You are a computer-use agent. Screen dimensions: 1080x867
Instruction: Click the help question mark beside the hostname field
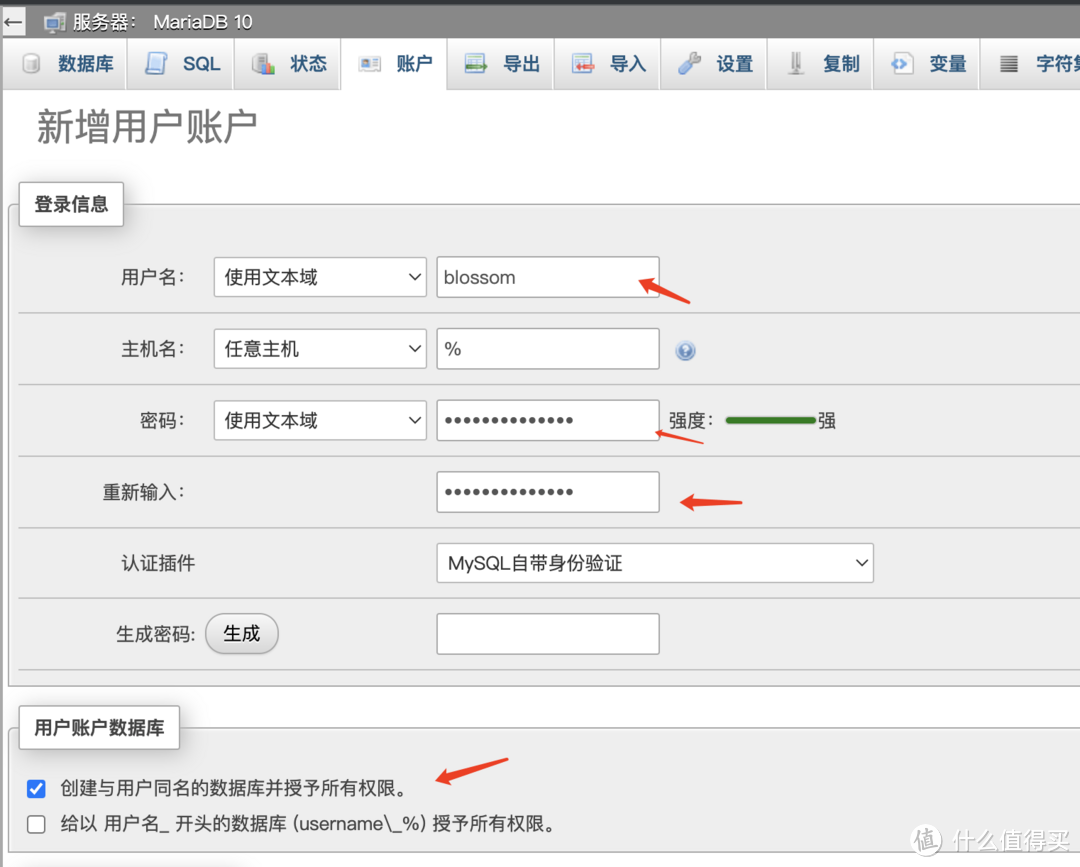(687, 349)
